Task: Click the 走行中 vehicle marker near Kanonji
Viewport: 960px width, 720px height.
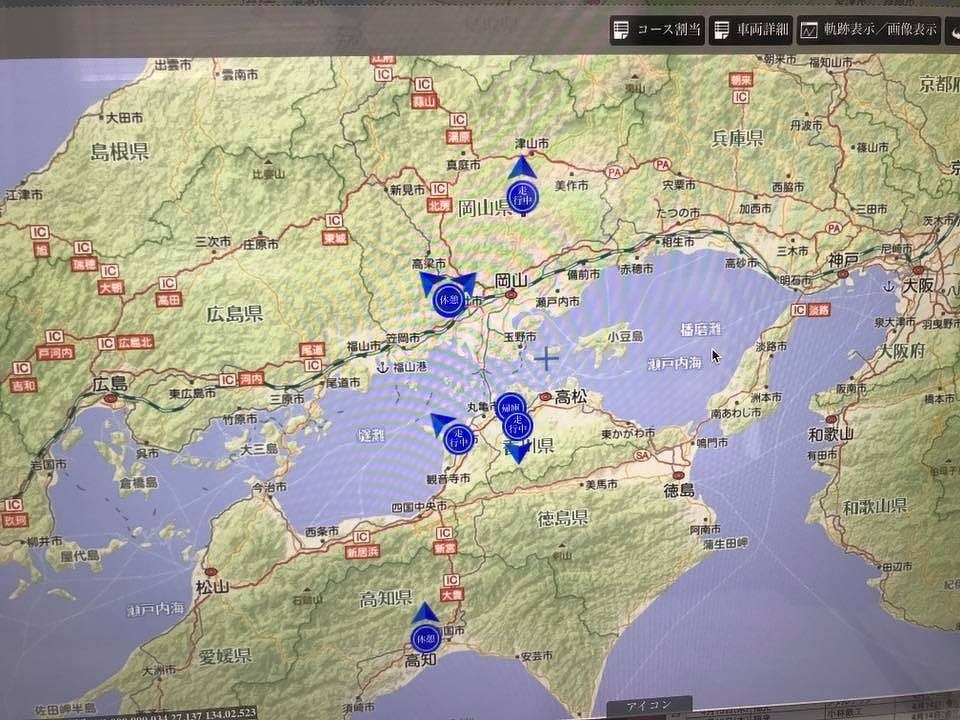Action: (x=457, y=438)
